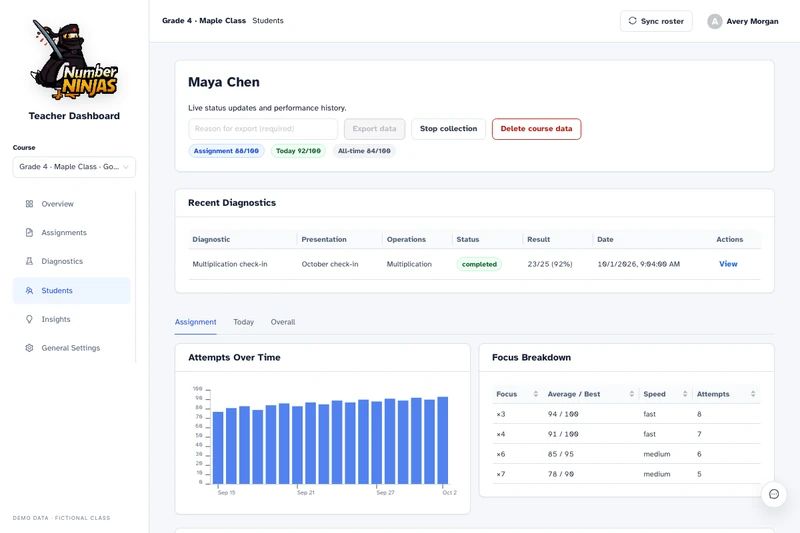This screenshot has height=533, width=800.
Task: Click the last bar above Oct 2
Action: coord(443,440)
